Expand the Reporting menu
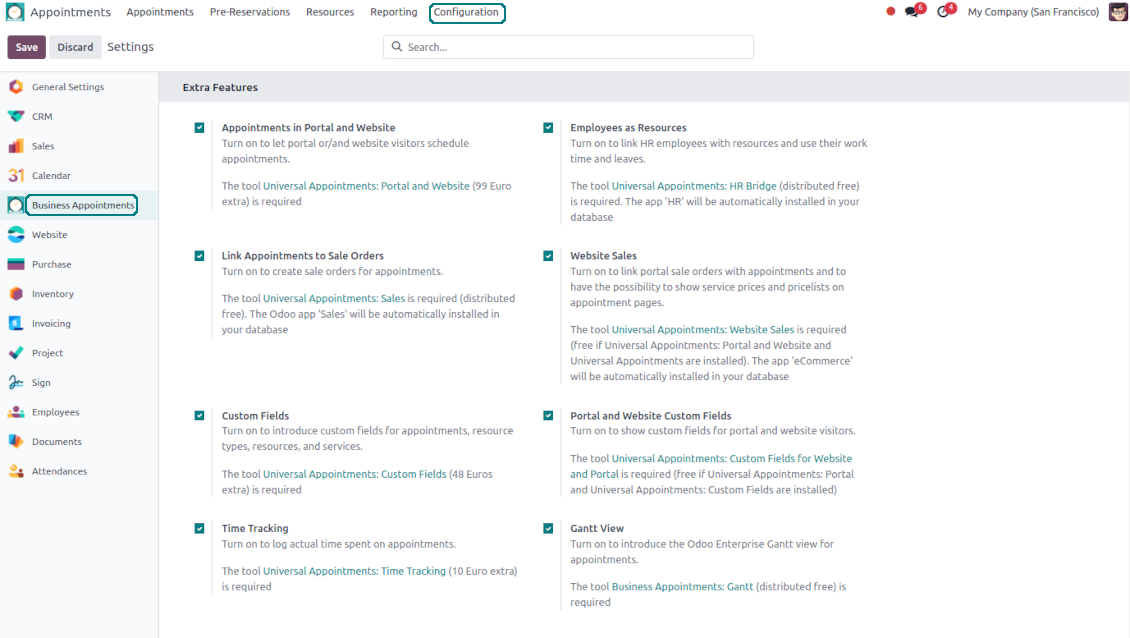Viewport: 1130px width, 638px height. 393,13
